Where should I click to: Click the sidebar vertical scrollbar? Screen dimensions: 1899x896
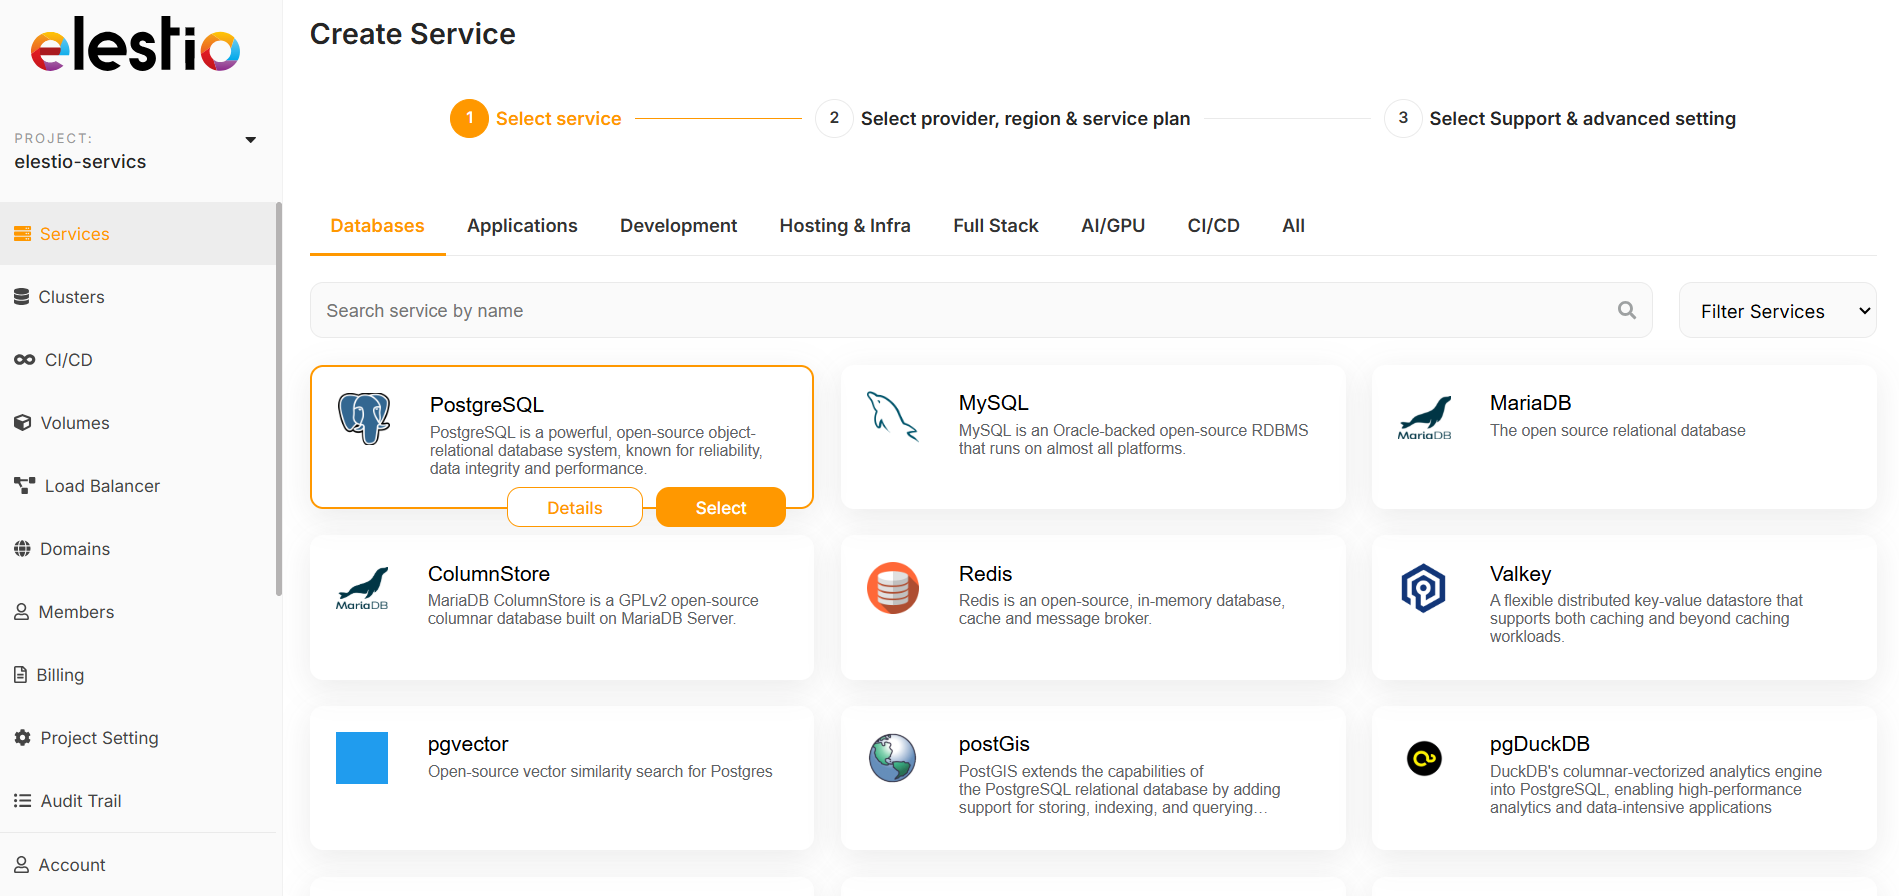coord(279,400)
